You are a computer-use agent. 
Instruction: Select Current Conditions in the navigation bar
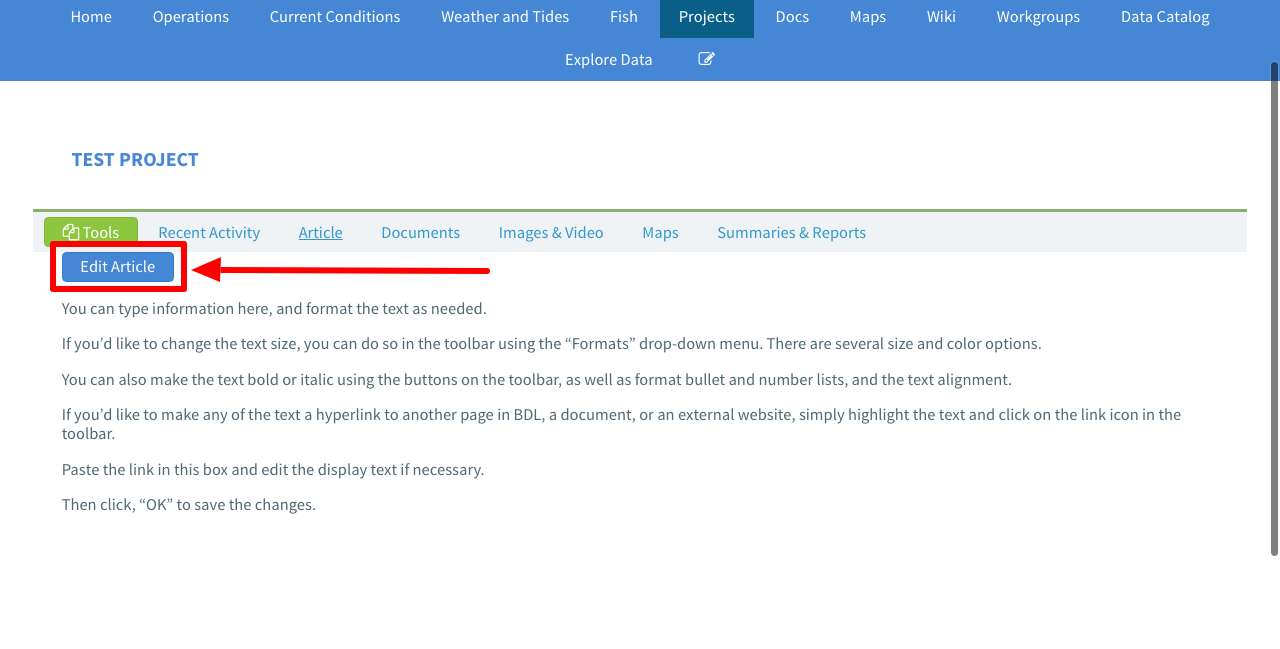tap(335, 17)
